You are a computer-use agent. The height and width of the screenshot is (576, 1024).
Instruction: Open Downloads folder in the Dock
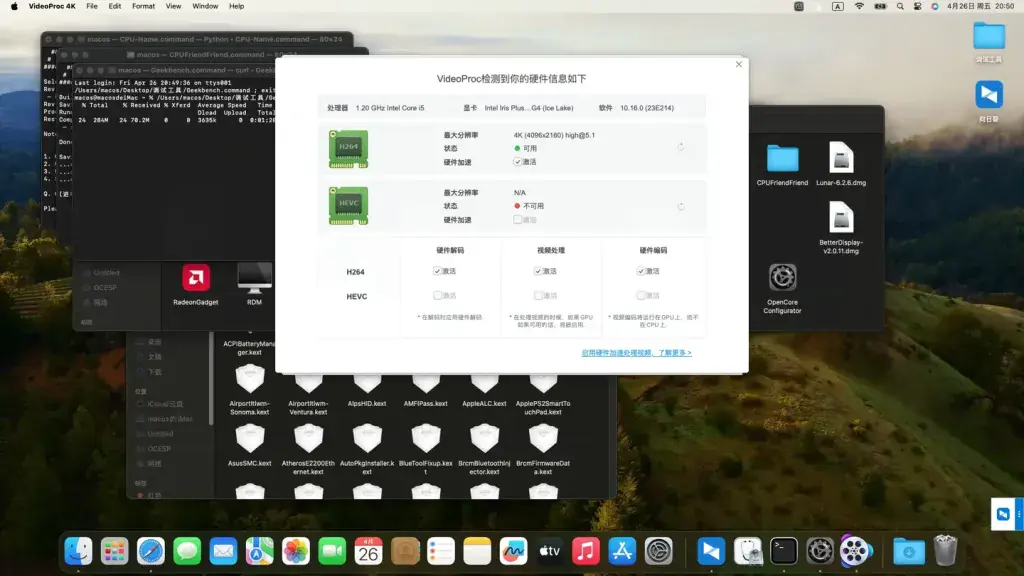pos(908,551)
